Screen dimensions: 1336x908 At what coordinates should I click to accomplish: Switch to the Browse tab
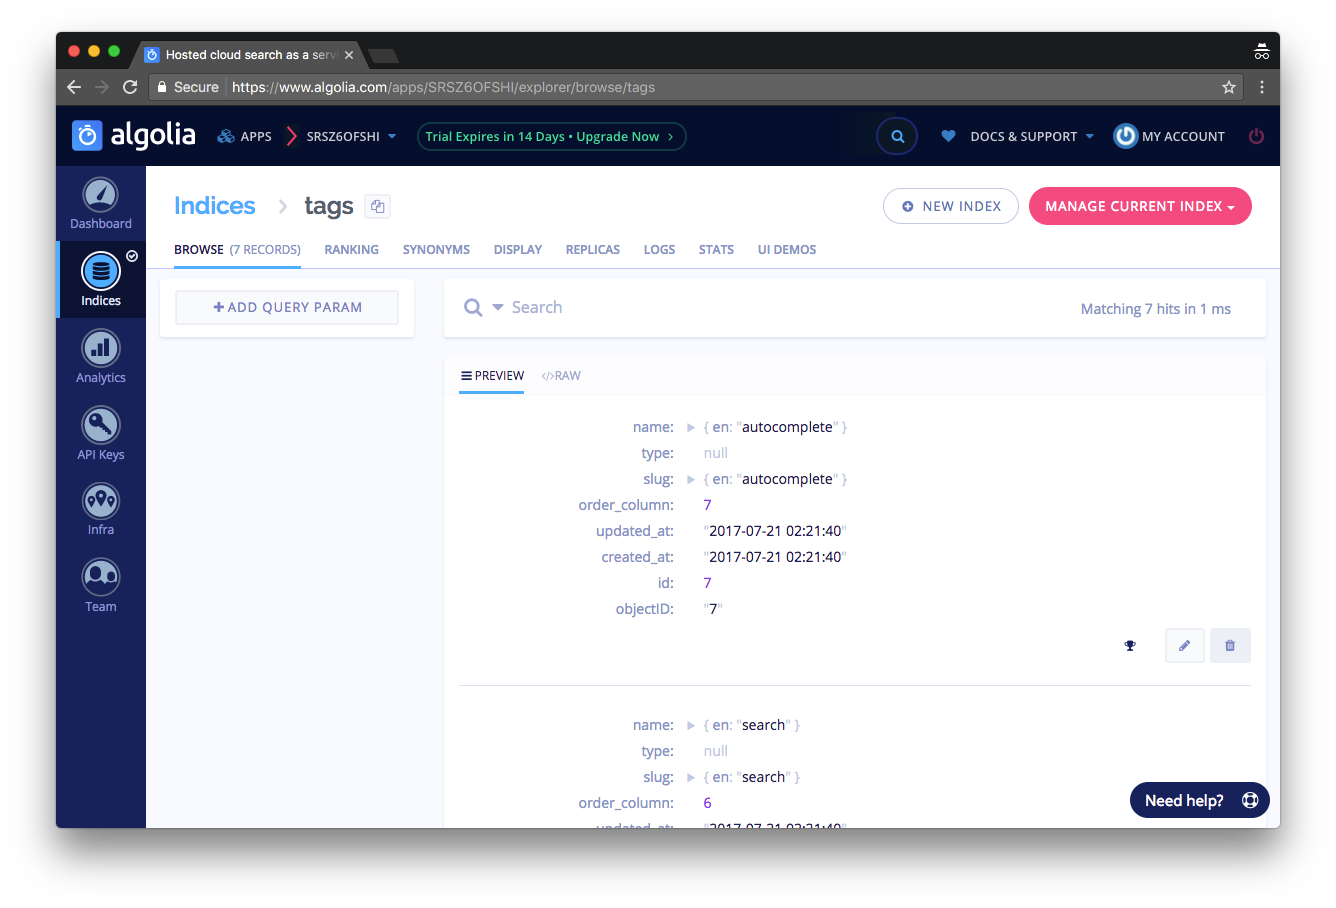pyautogui.click(x=237, y=250)
